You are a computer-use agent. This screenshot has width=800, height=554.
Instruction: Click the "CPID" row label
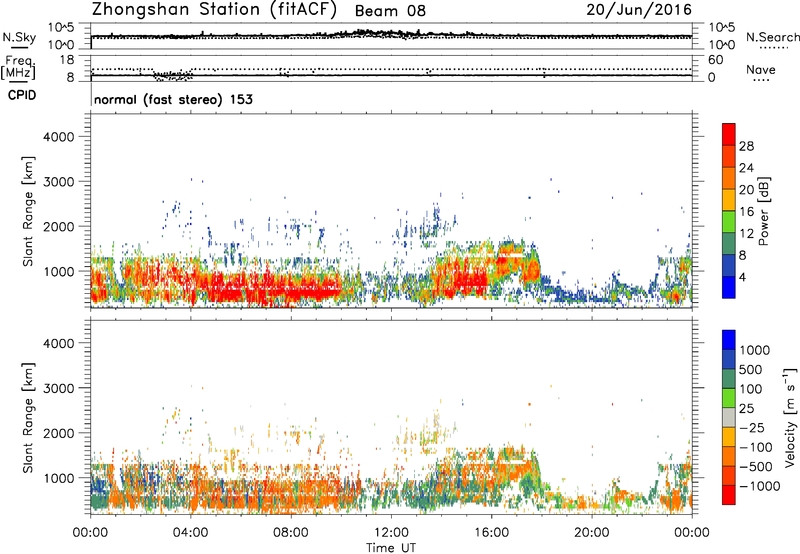click(22, 95)
